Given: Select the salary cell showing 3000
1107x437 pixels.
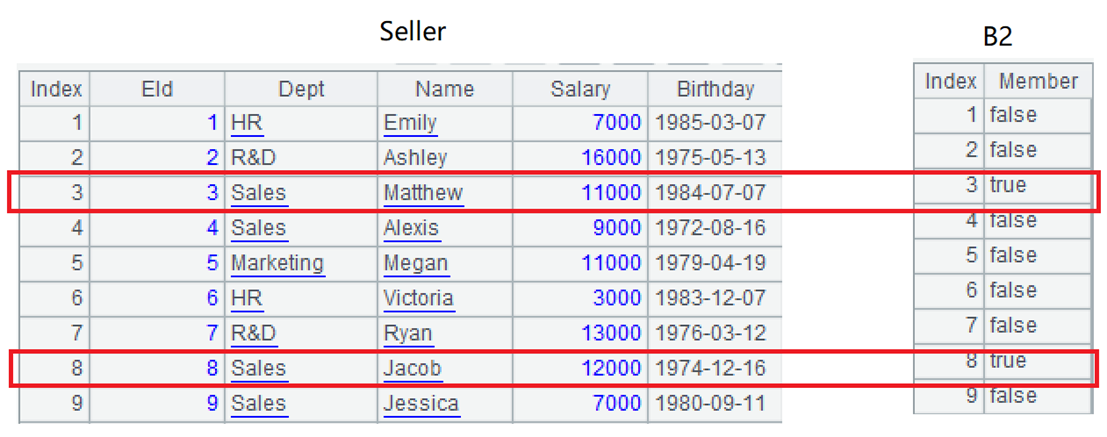Looking at the screenshot, I should point(616,298).
